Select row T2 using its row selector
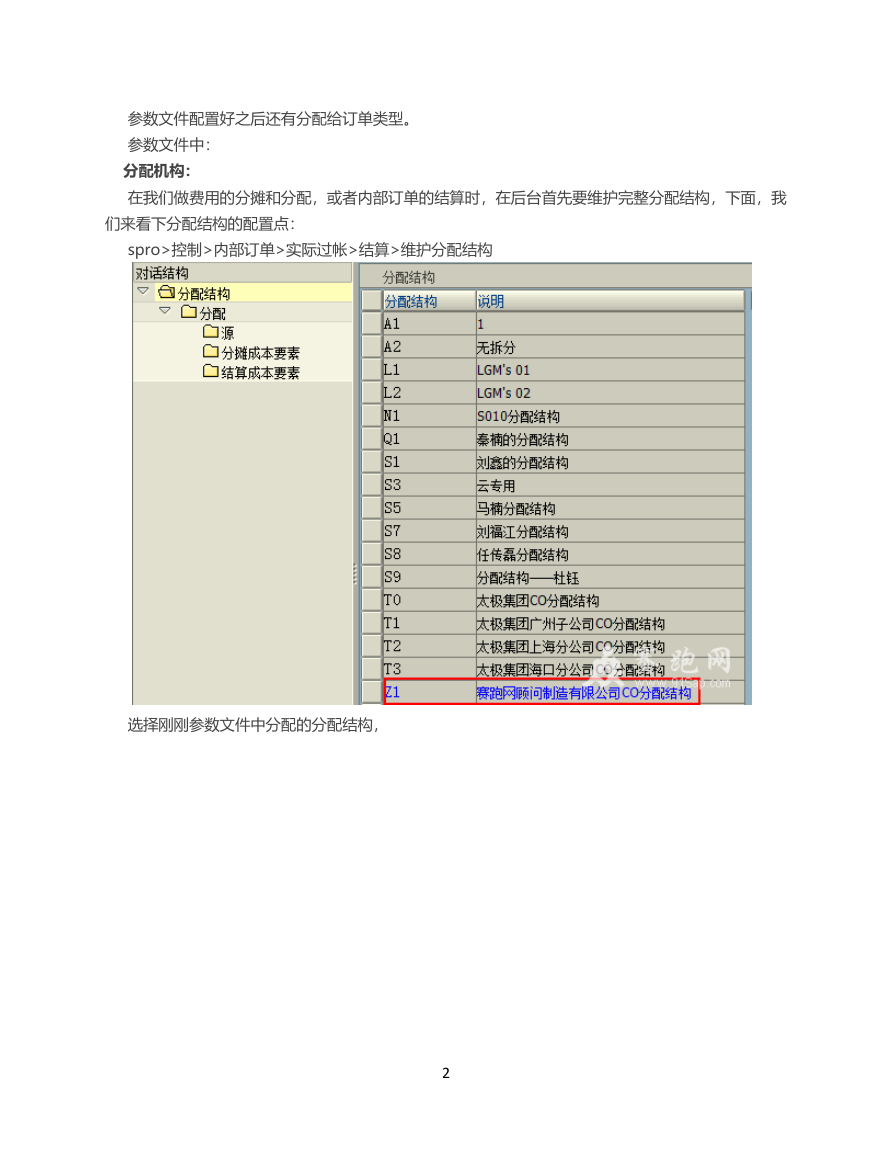Viewport: 893px width, 1155px height. tap(371, 646)
